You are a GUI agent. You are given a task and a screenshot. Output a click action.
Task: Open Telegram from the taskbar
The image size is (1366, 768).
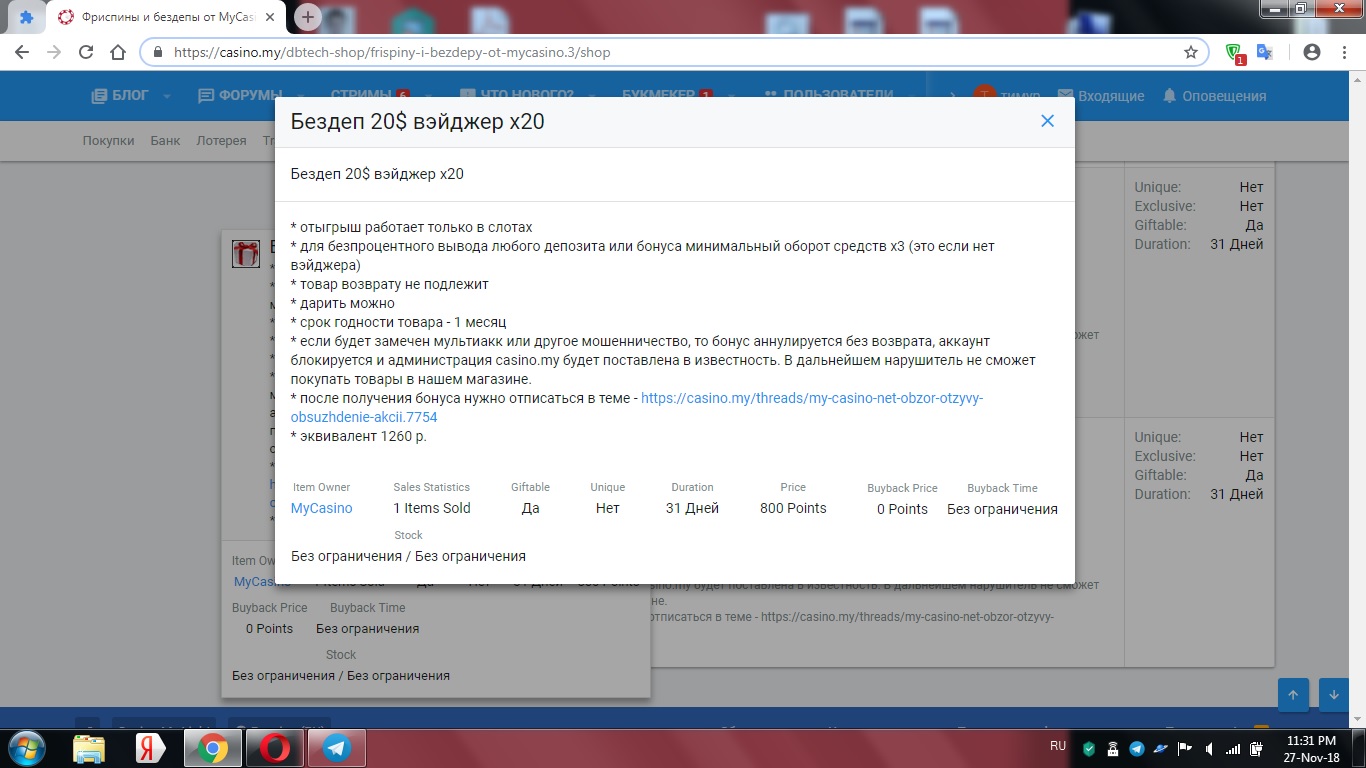[336, 748]
